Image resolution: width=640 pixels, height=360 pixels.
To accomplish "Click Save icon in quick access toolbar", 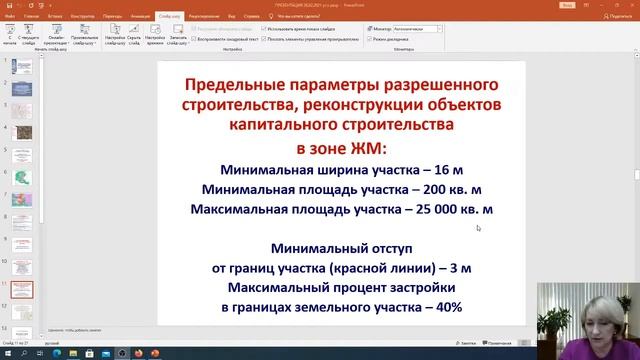I will point(9,5).
